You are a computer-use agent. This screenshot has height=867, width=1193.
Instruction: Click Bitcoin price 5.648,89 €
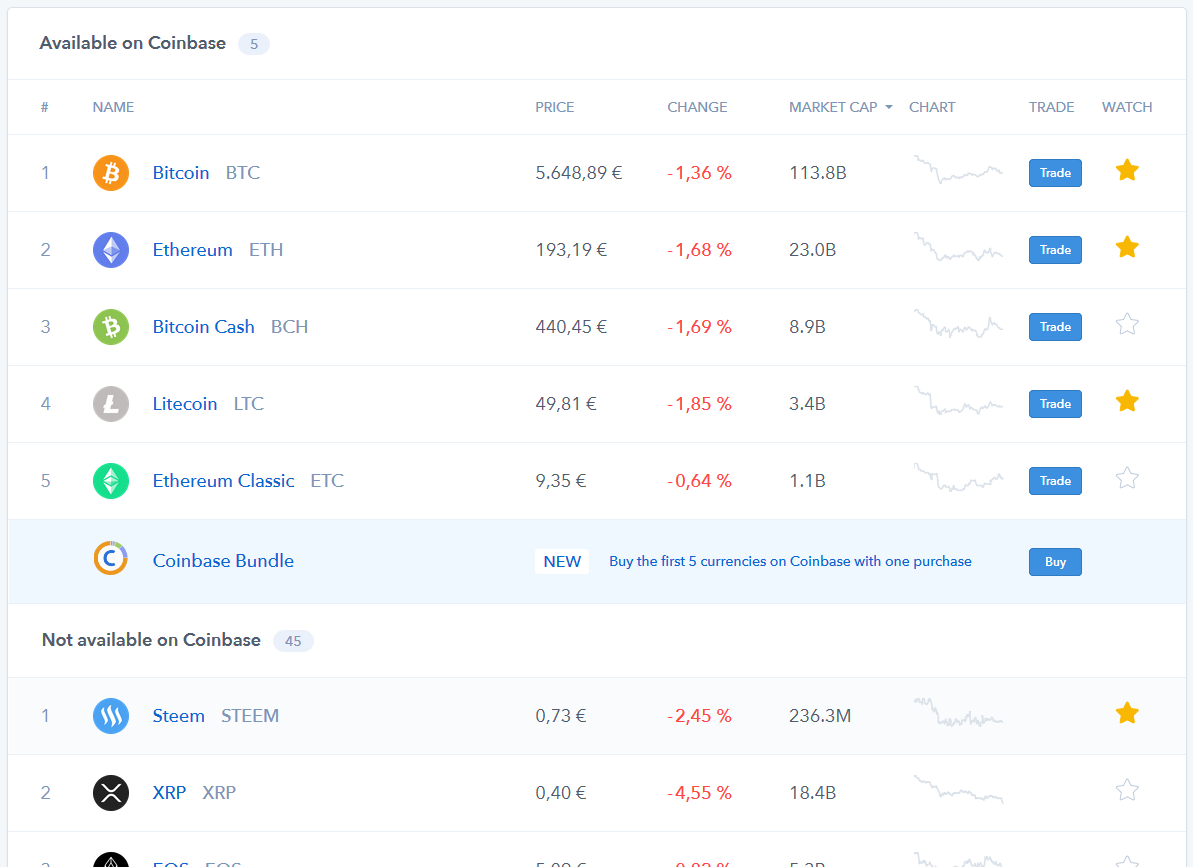pyautogui.click(x=579, y=173)
